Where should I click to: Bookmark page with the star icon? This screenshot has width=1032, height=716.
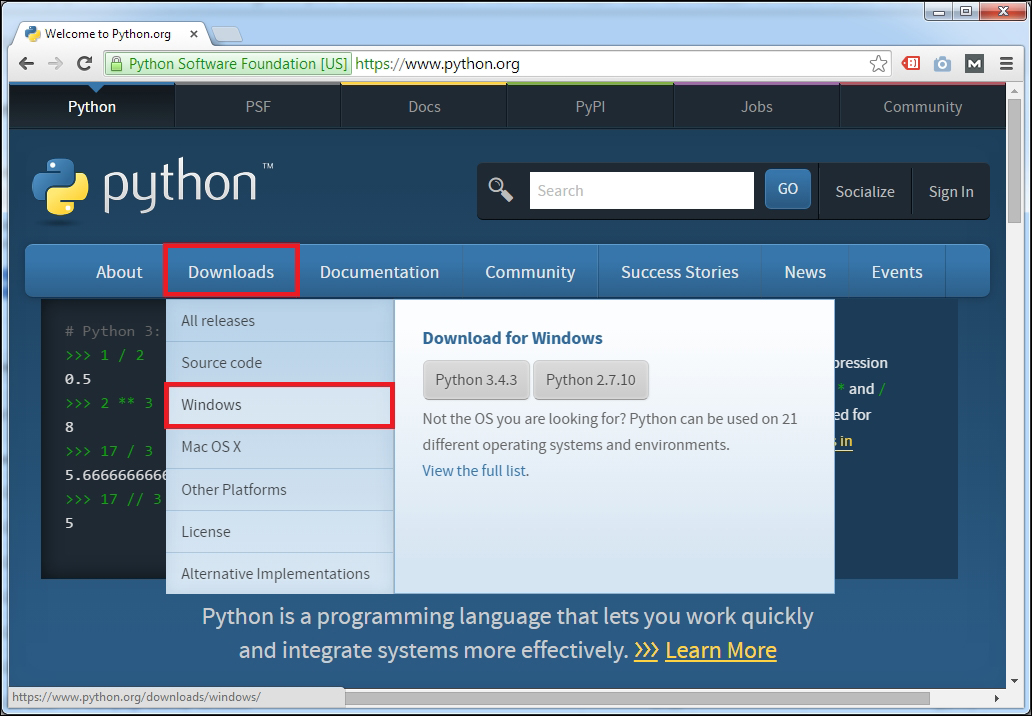pyautogui.click(x=878, y=64)
